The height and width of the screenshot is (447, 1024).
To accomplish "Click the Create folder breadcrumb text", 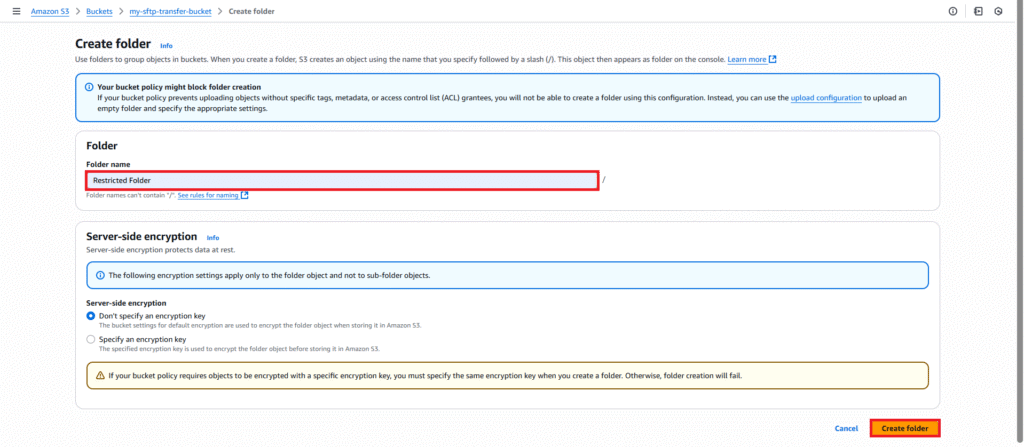I will (251, 12).
